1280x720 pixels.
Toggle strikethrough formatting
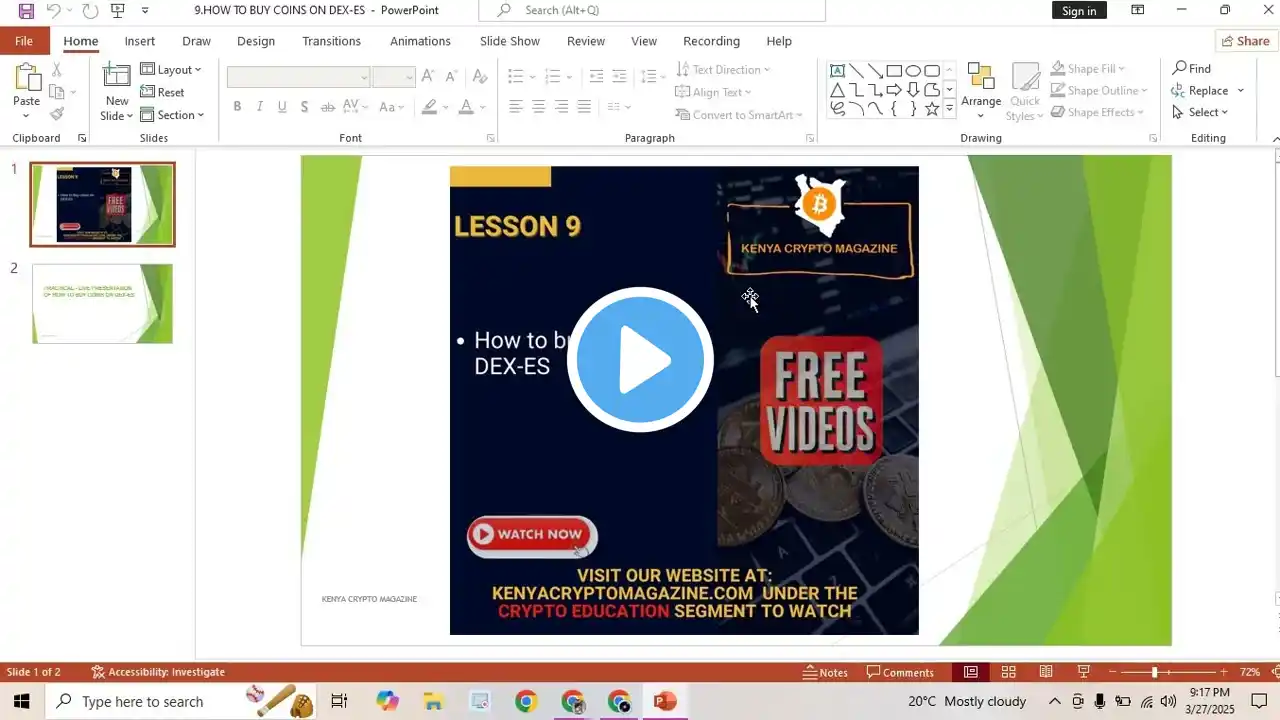[328, 107]
